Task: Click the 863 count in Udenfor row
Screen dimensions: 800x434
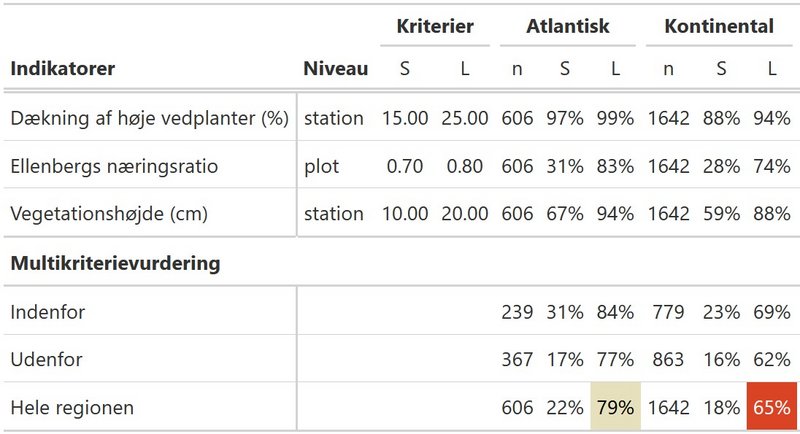Action: pos(668,360)
